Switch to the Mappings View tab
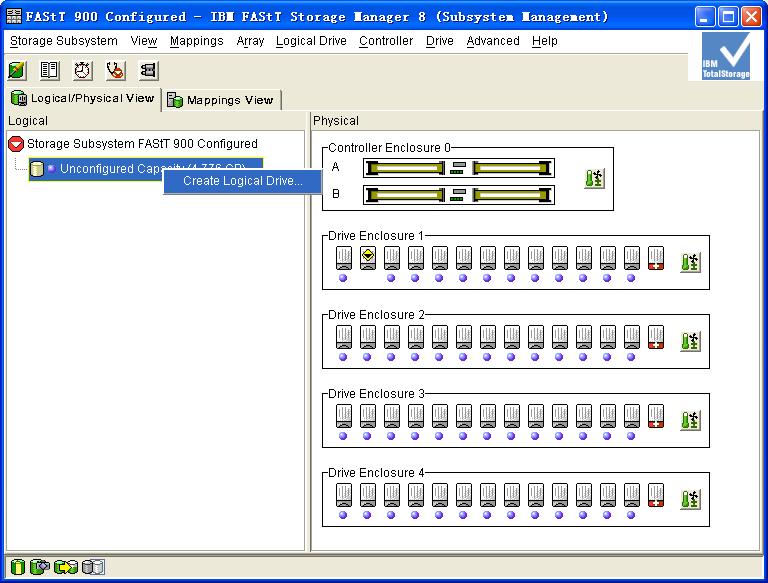 [222, 100]
